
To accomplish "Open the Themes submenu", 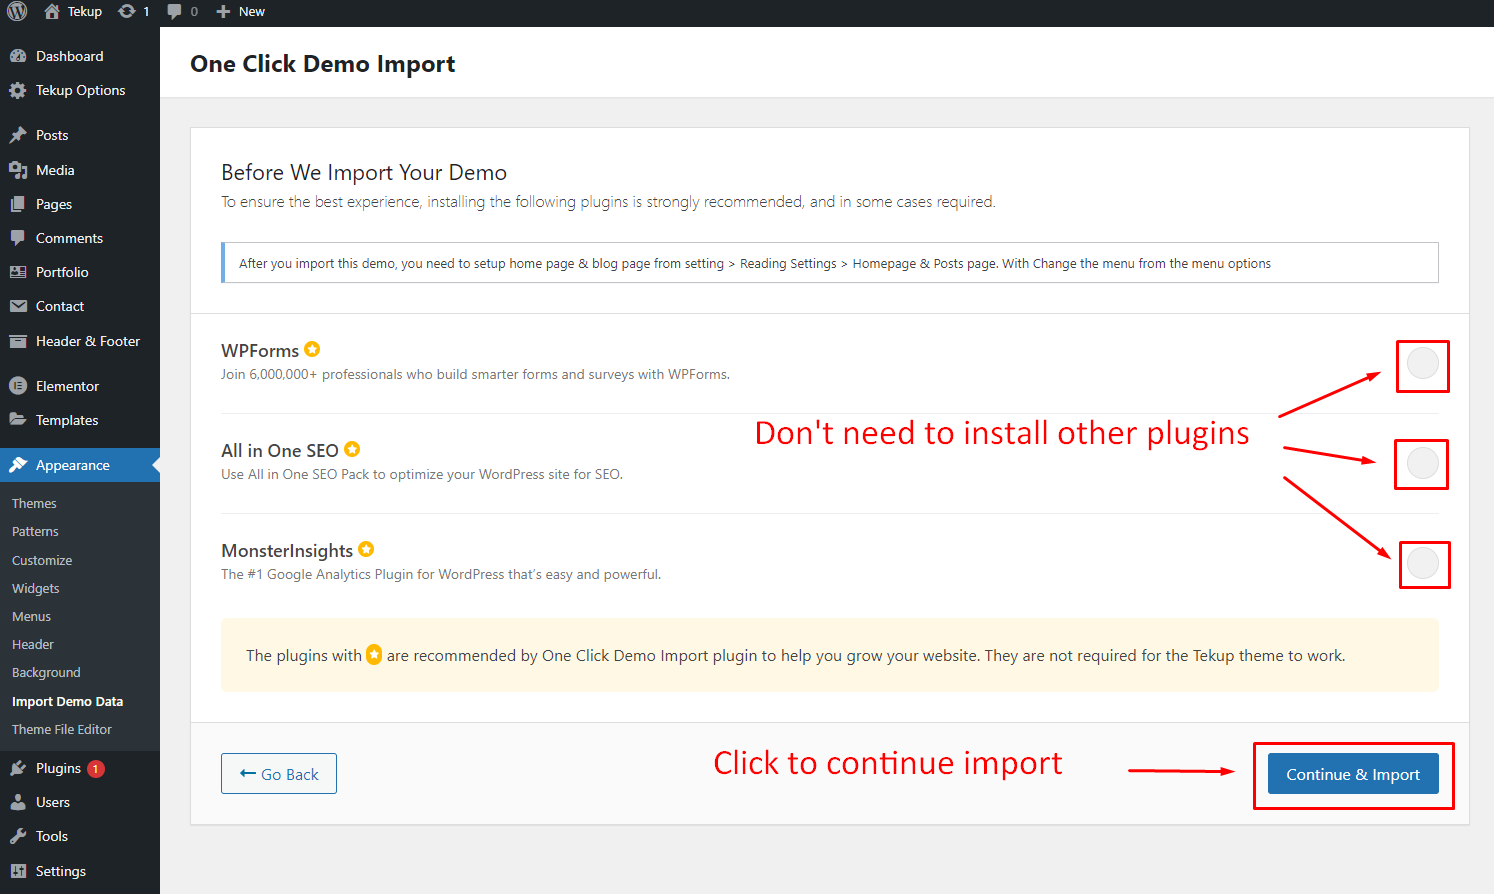I will pos(34,503).
